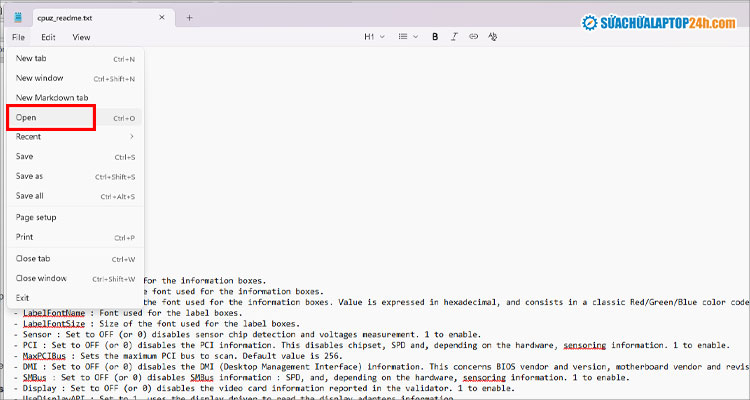
Task: Toggle bold formatting
Action: point(435,37)
